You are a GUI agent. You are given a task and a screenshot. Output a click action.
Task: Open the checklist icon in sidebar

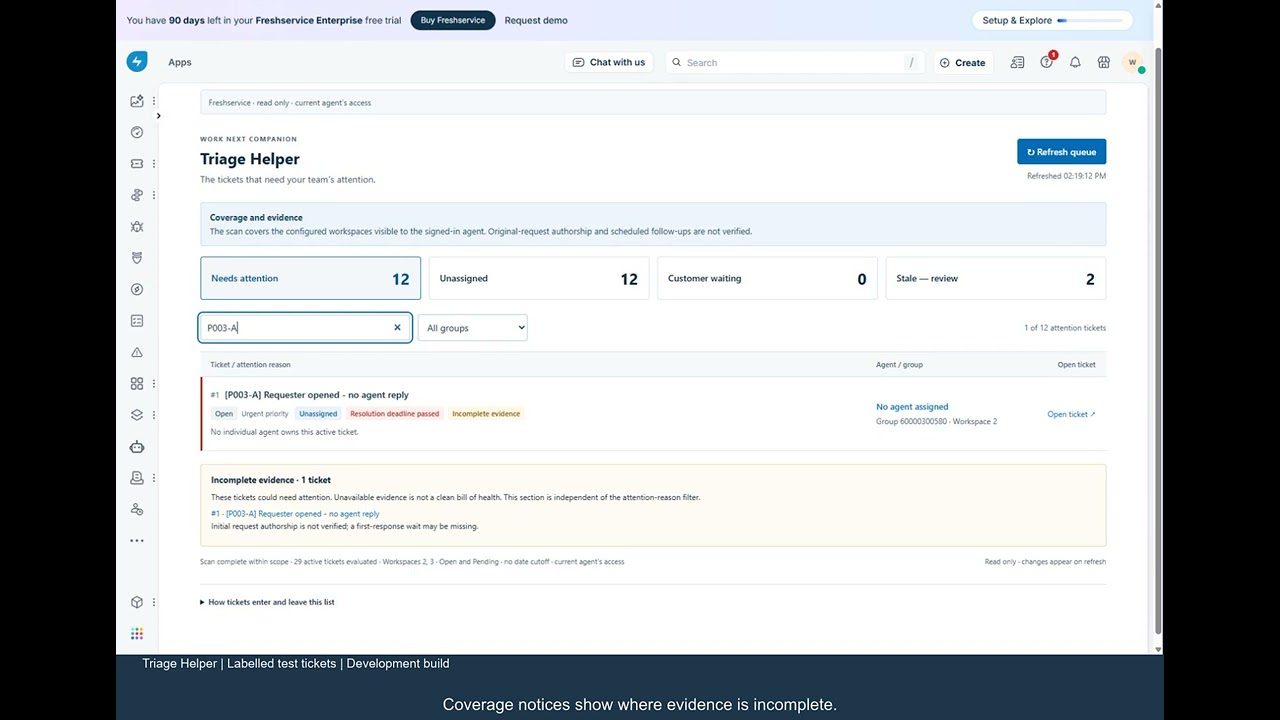click(x=137, y=321)
